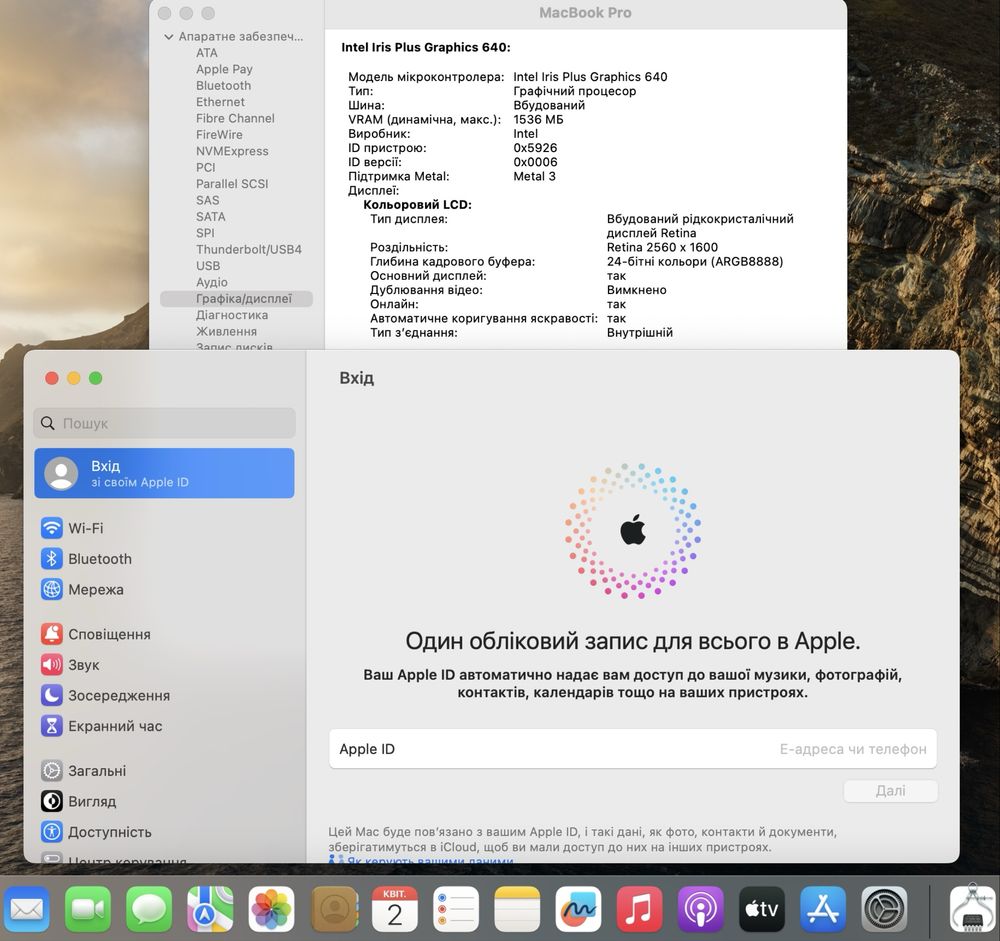Select NVMExpress in hardware list
This screenshot has width=1000, height=941.
click(232, 151)
